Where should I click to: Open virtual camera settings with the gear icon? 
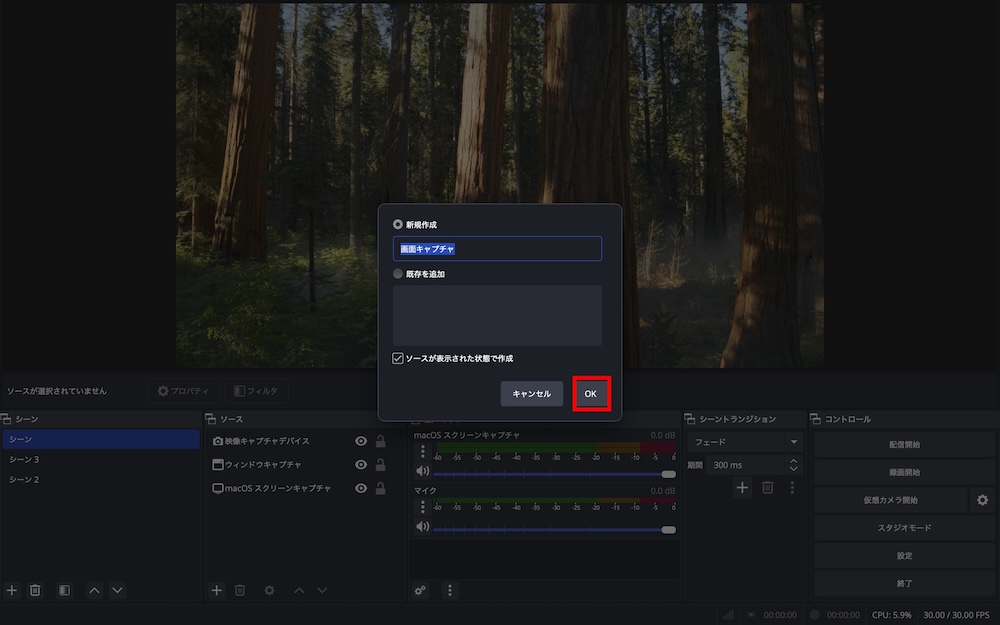(x=983, y=500)
